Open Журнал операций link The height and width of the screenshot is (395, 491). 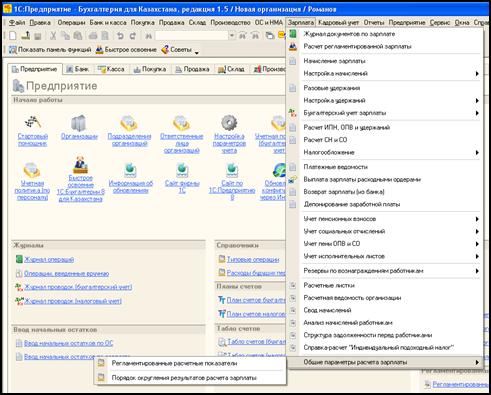[49, 259]
